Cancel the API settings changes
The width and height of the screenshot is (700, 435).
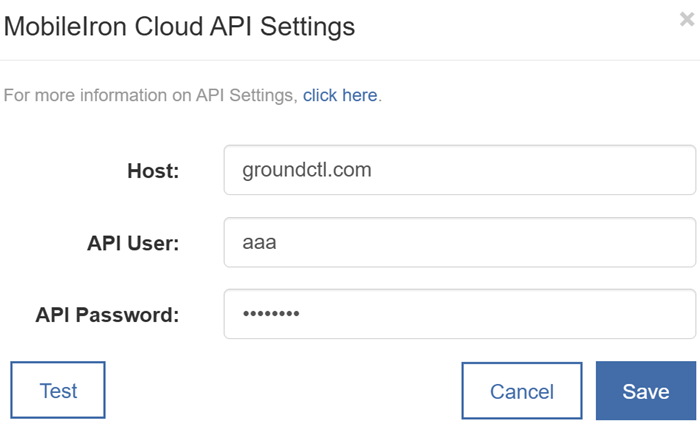coord(522,391)
